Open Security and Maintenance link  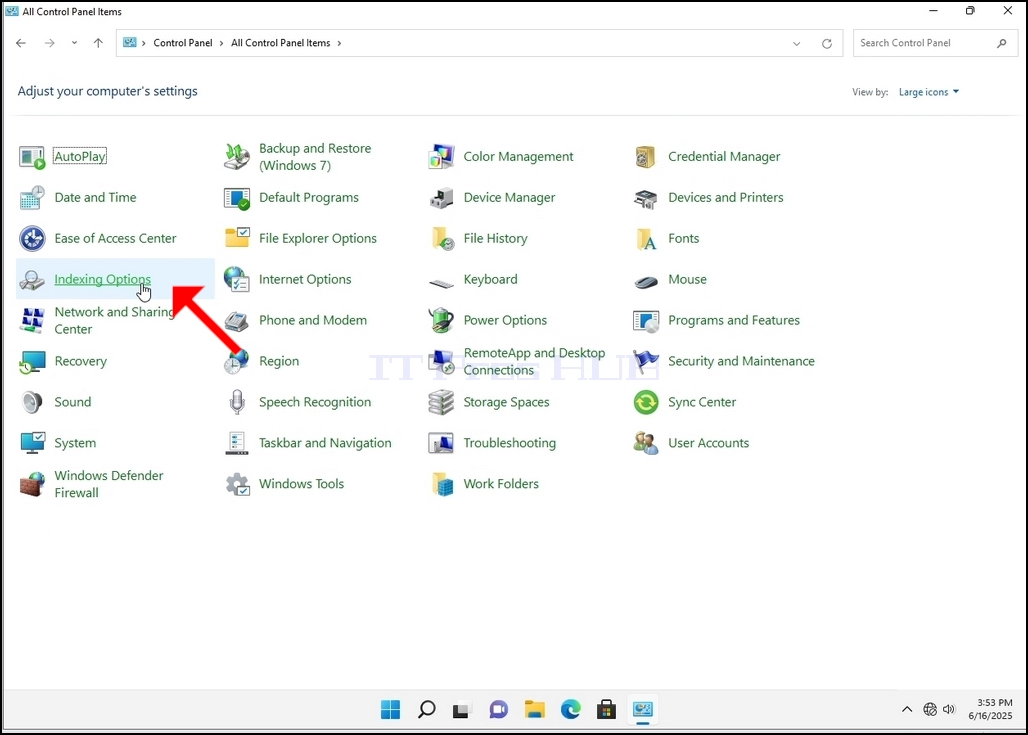pos(741,361)
